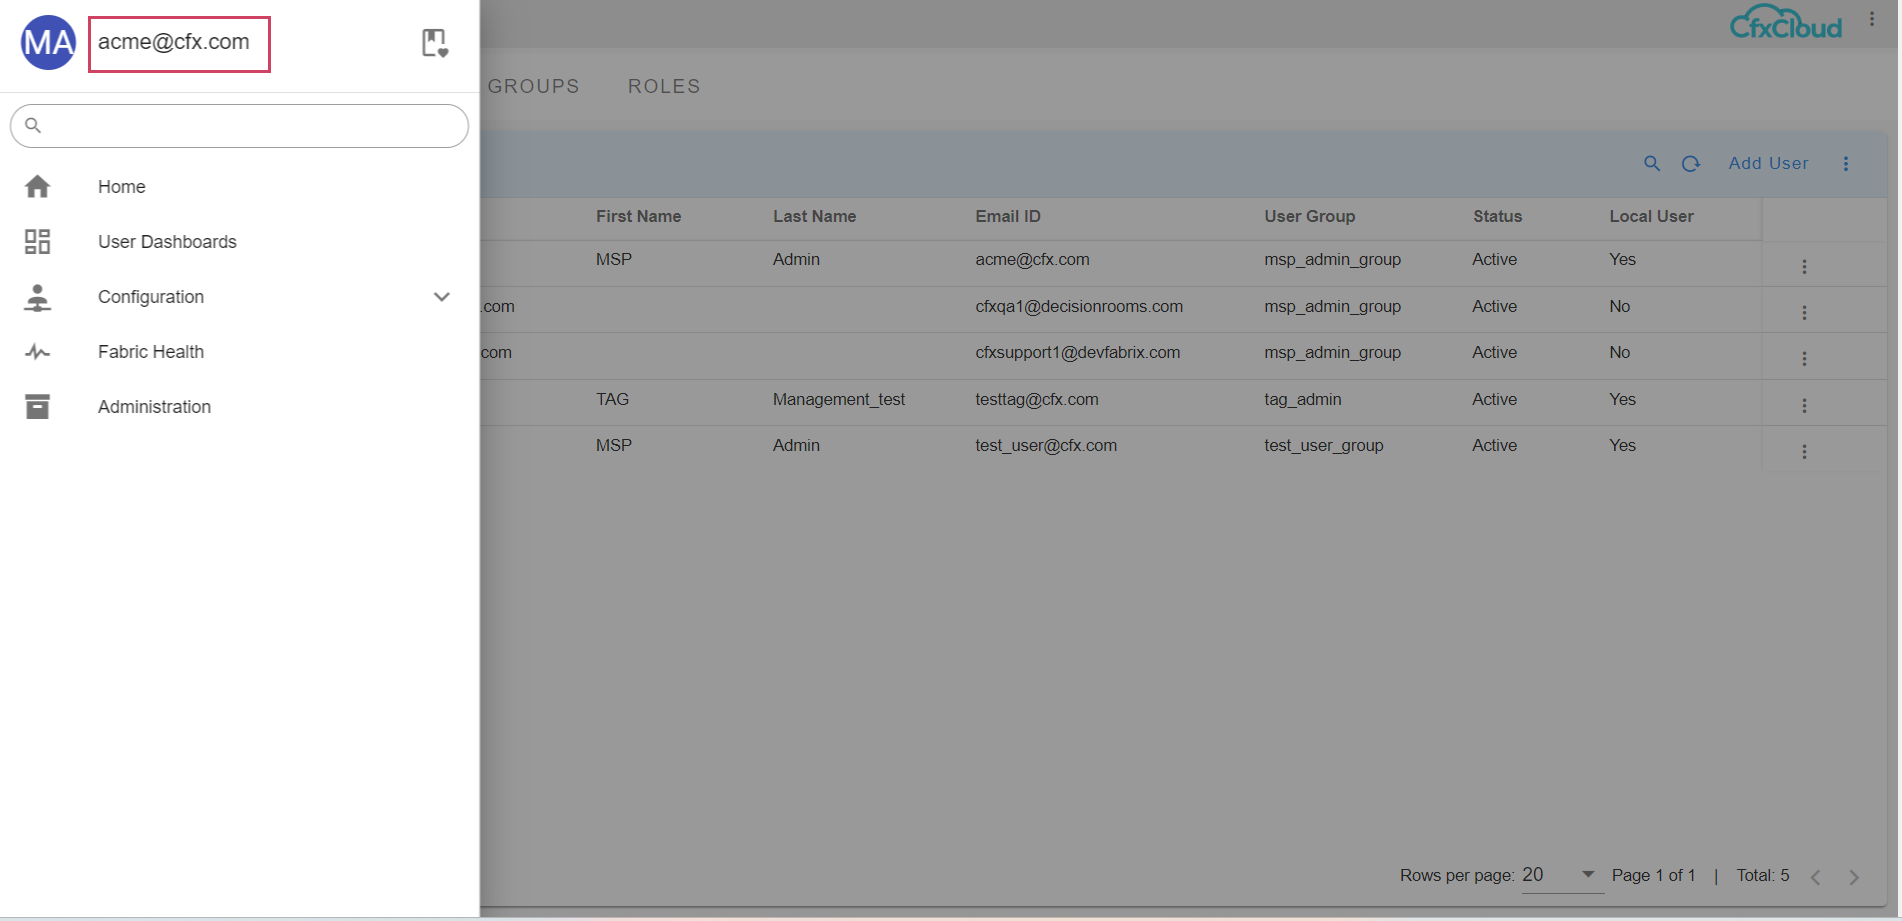Click the bookmark favorites icon in sidebar header
Screen dimensions: 1902x921
pos(434,43)
